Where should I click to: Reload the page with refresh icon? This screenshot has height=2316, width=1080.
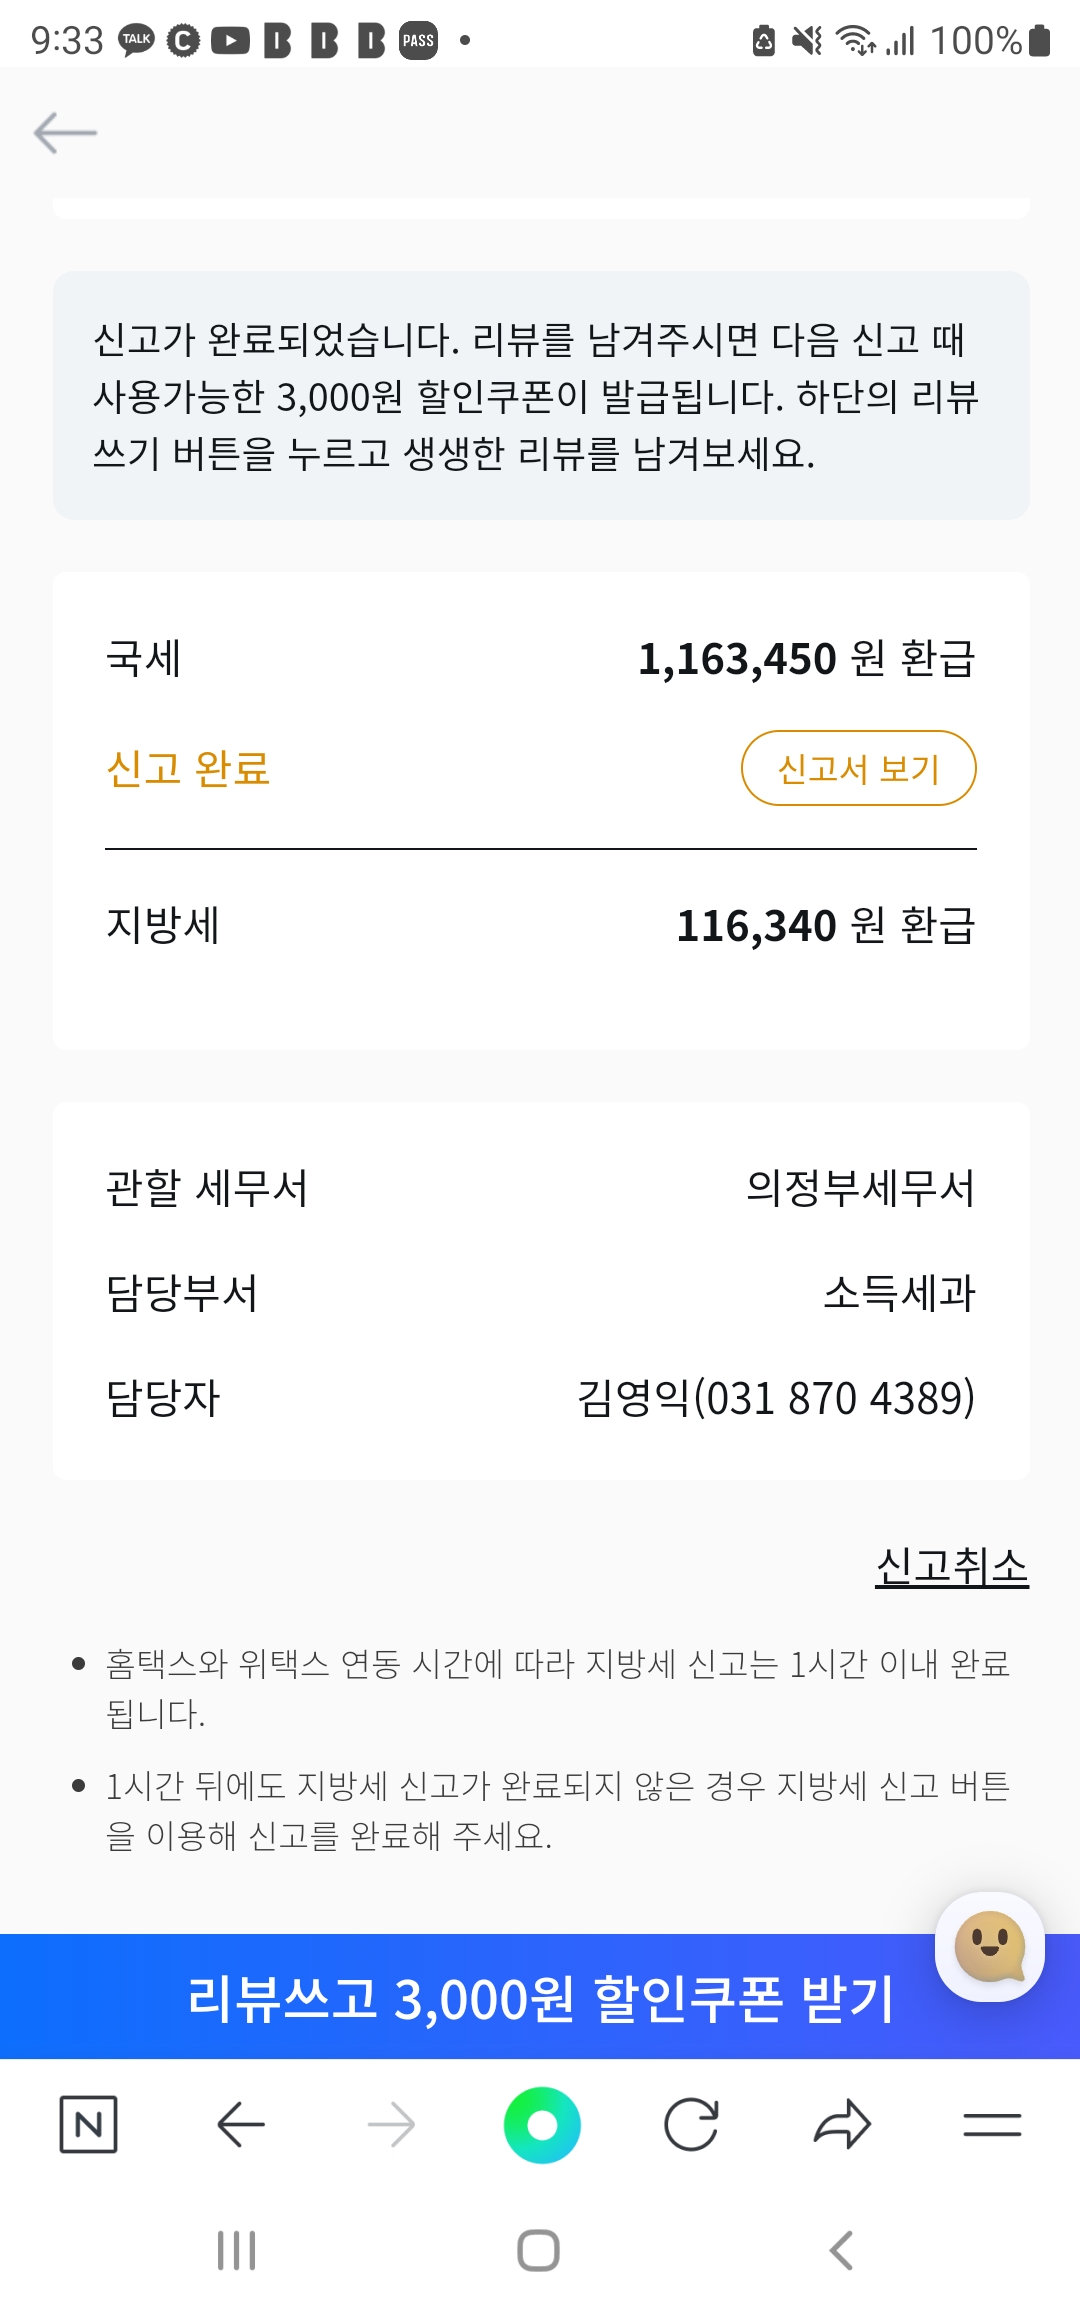[691, 2124]
